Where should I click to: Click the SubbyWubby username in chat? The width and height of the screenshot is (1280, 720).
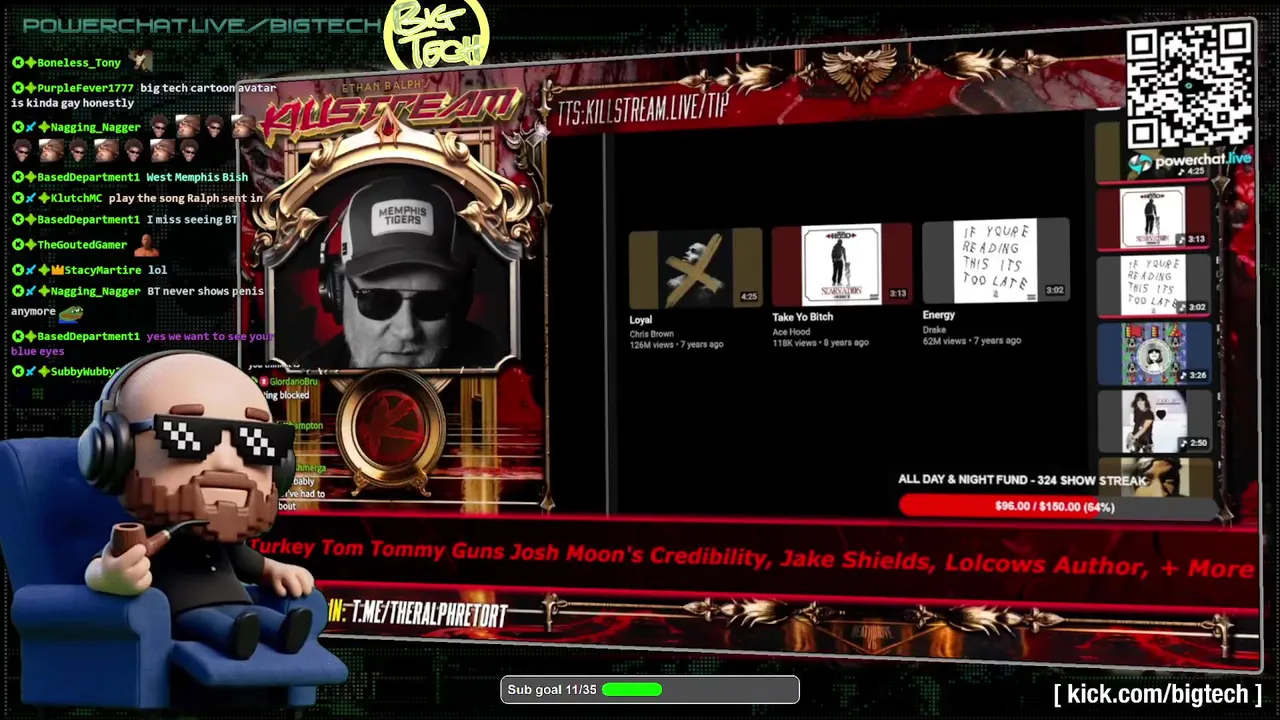[x=84, y=371]
